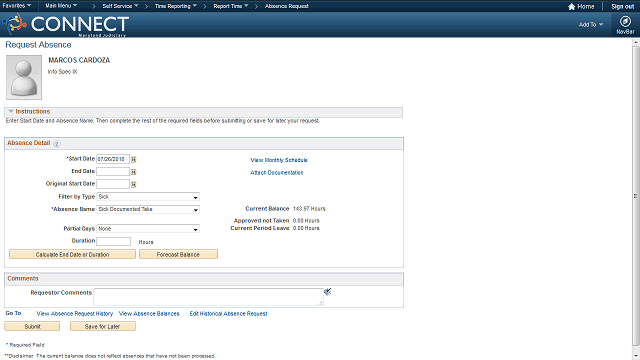Click the Absence Request breadcrumb
Screen dimensions: 640x360
tap(287, 6)
